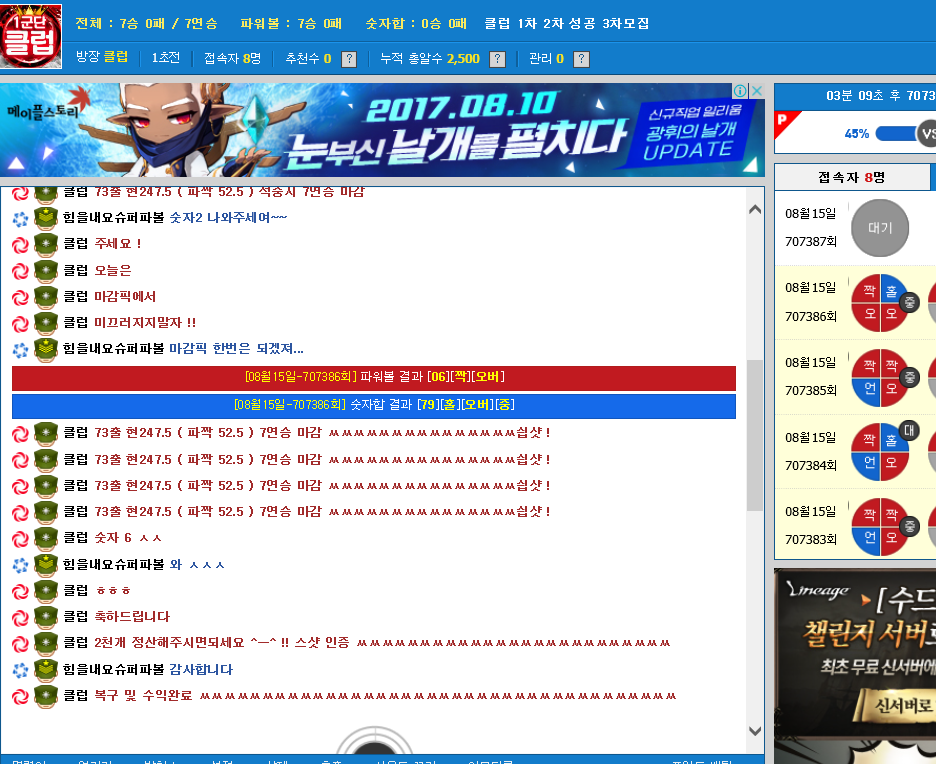The height and width of the screenshot is (764, 936).
Task: Click the 대기 circle for round 707387회
Action: (880, 228)
